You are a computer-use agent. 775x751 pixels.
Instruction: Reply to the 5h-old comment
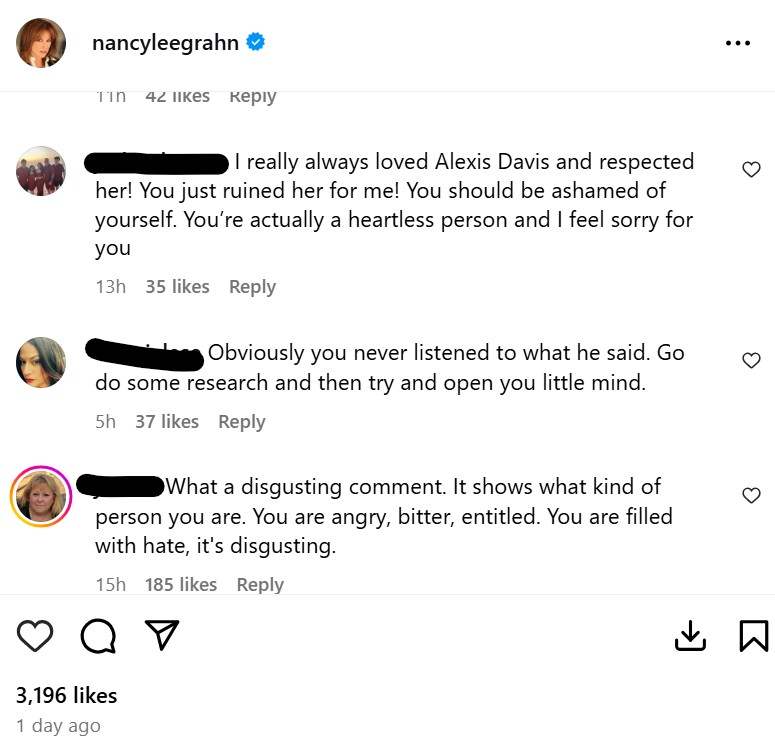(241, 421)
